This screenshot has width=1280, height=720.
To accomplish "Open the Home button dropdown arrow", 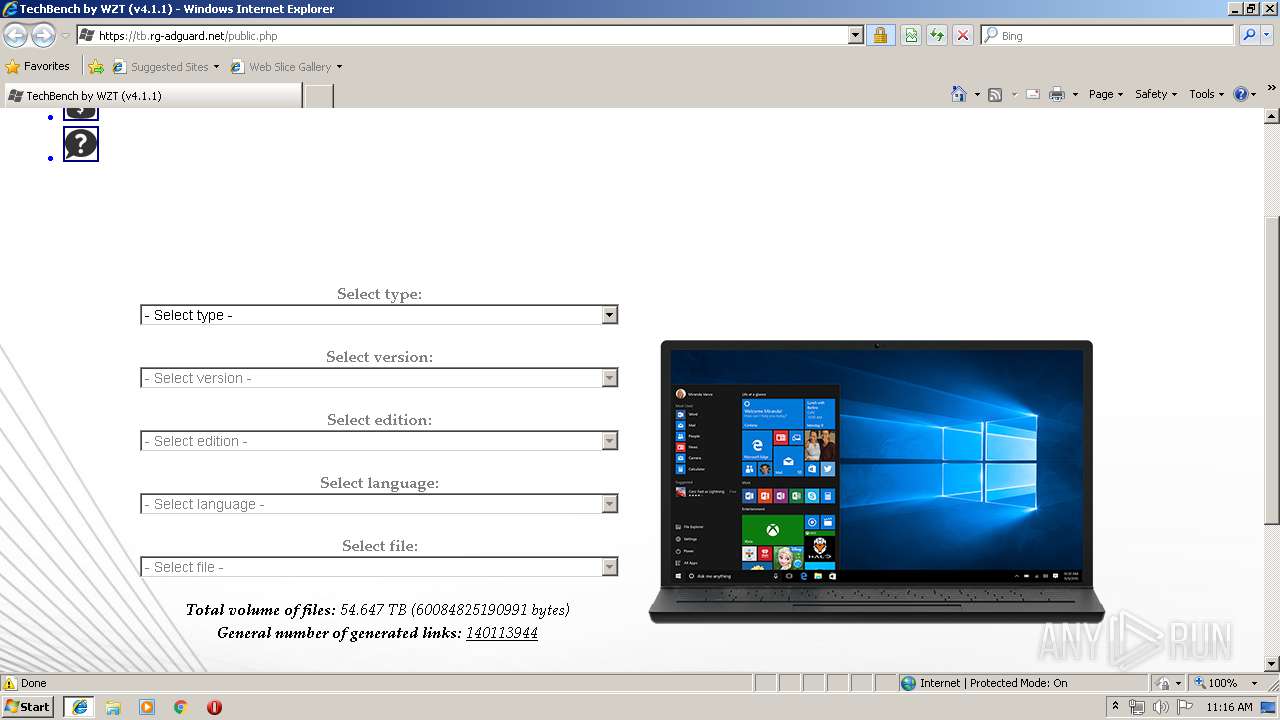I will [x=976, y=94].
